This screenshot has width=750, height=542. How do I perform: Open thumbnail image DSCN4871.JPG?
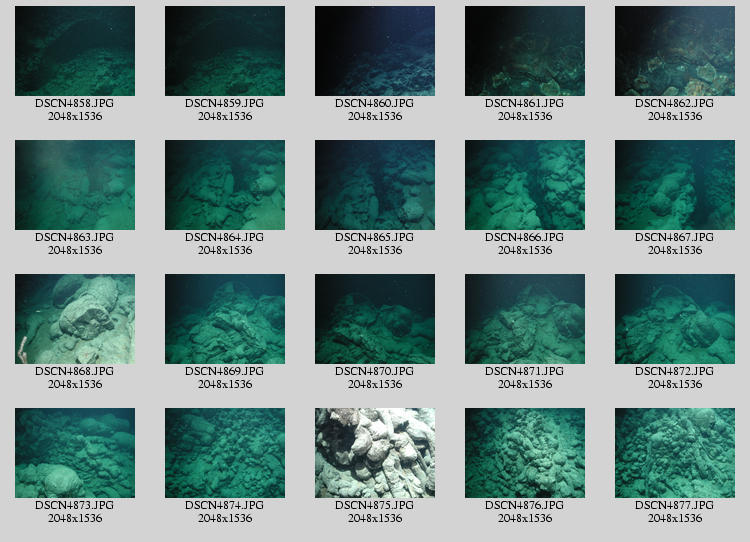coord(525,319)
